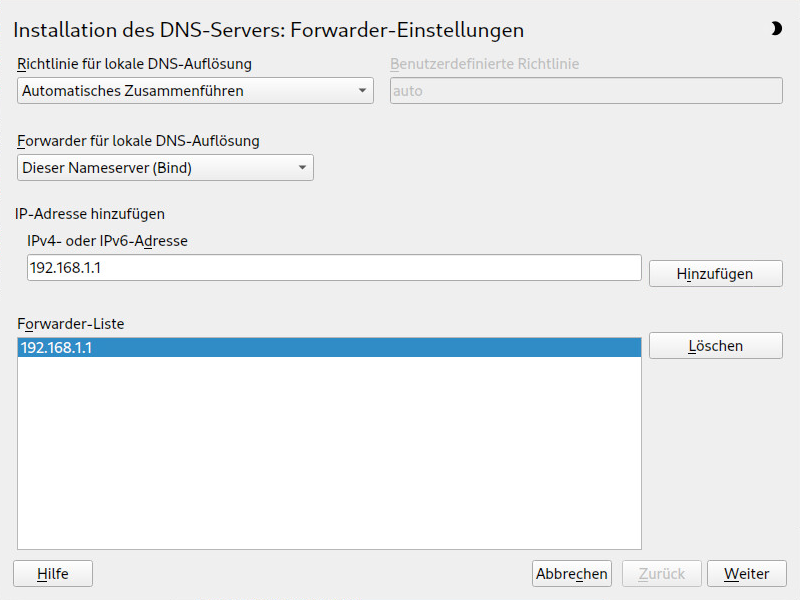The height and width of the screenshot is (600, 800).
Task: Click the Benutzerdefinierte Richtlinie auto field
Action: click(586, 91)
